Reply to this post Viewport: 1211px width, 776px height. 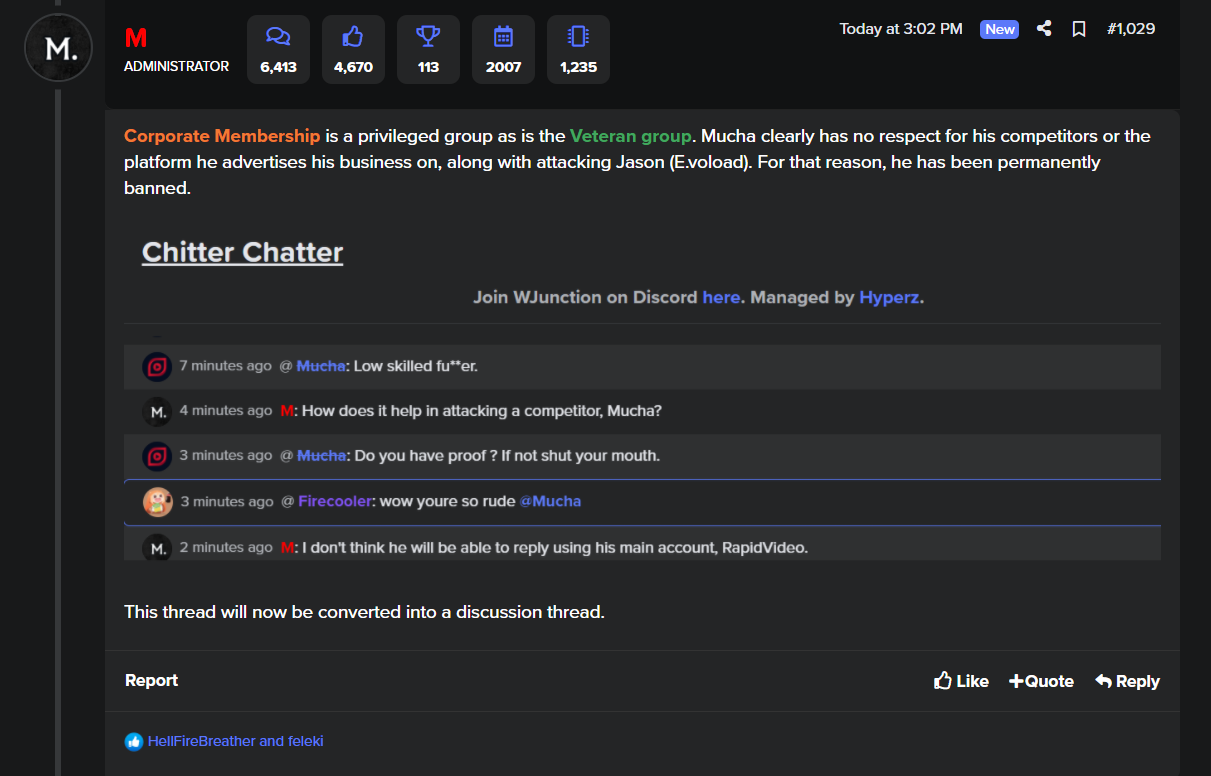[1127, 681]
